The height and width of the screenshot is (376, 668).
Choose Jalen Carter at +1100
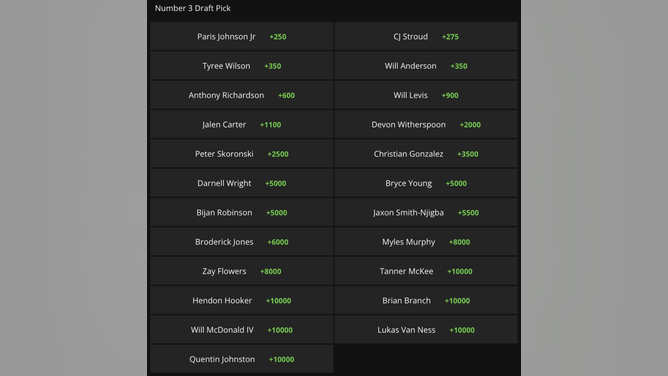pos(242,125)
